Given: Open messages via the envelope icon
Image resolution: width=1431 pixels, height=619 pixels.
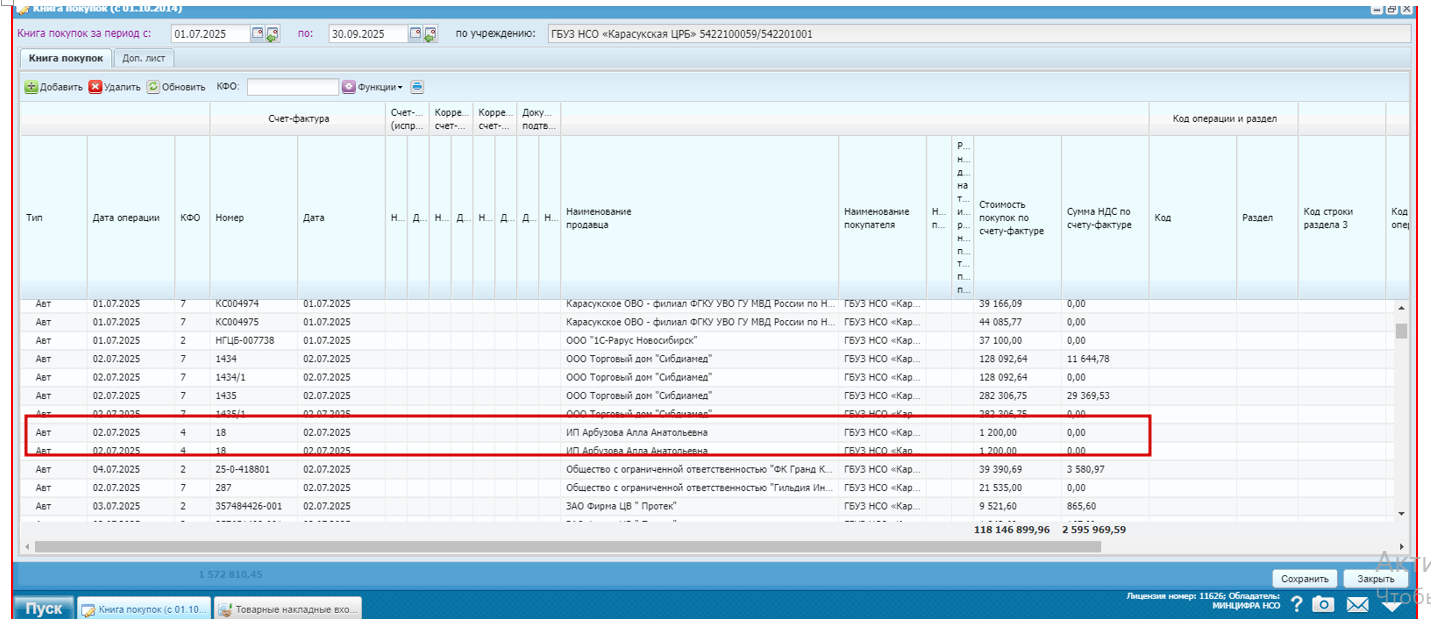Looking at the screenshot, I should click(x=1357, y=604).
